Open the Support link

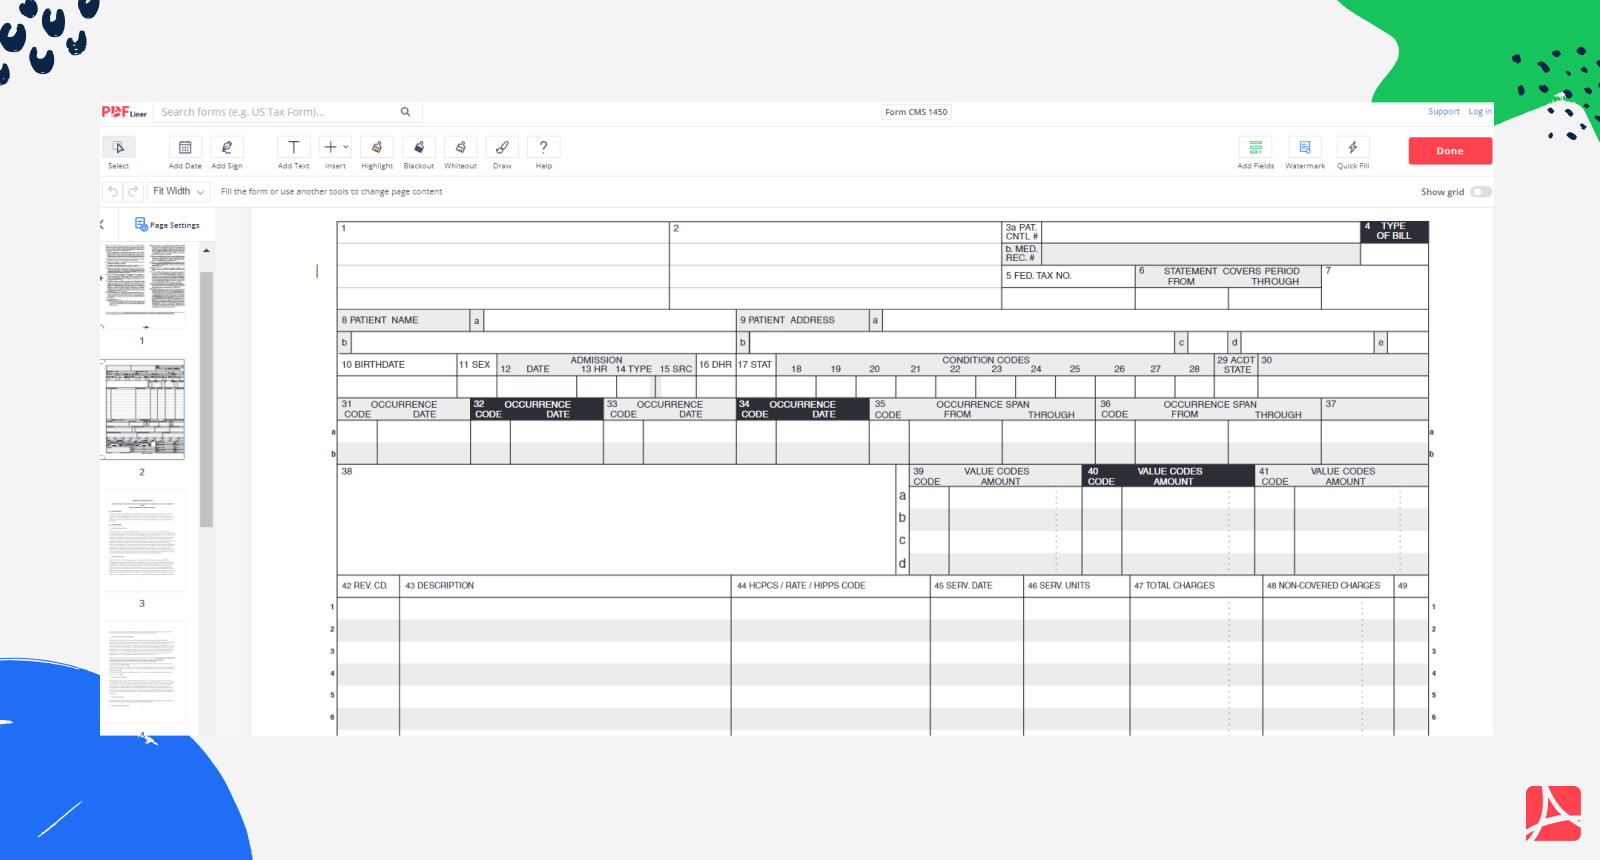1443,112
